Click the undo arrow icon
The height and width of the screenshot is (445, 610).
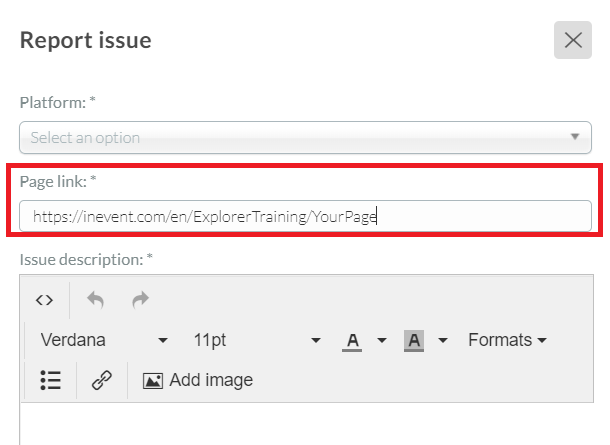pos(96,300)
